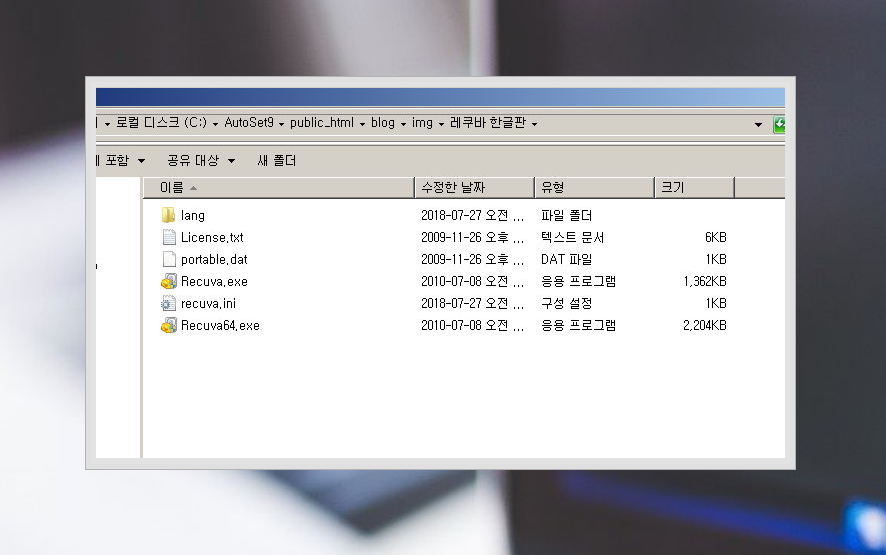Select the lang folder name

coord(193,215)
